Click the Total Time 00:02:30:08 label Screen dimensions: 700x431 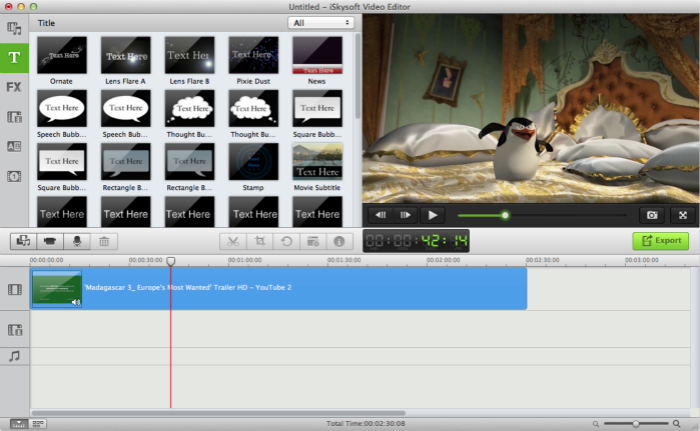[x=366, y=423]
